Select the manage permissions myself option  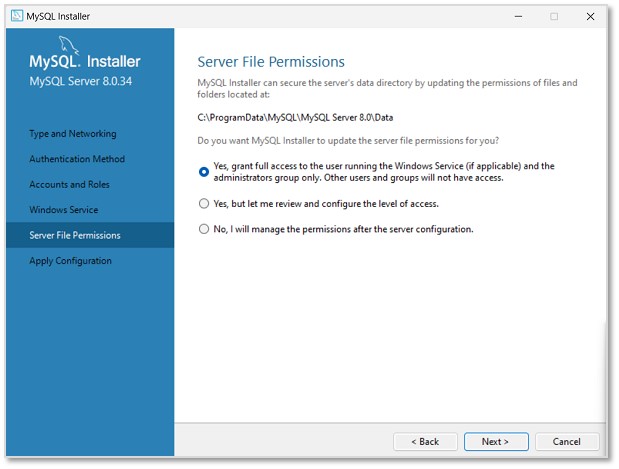pos(204,229)
